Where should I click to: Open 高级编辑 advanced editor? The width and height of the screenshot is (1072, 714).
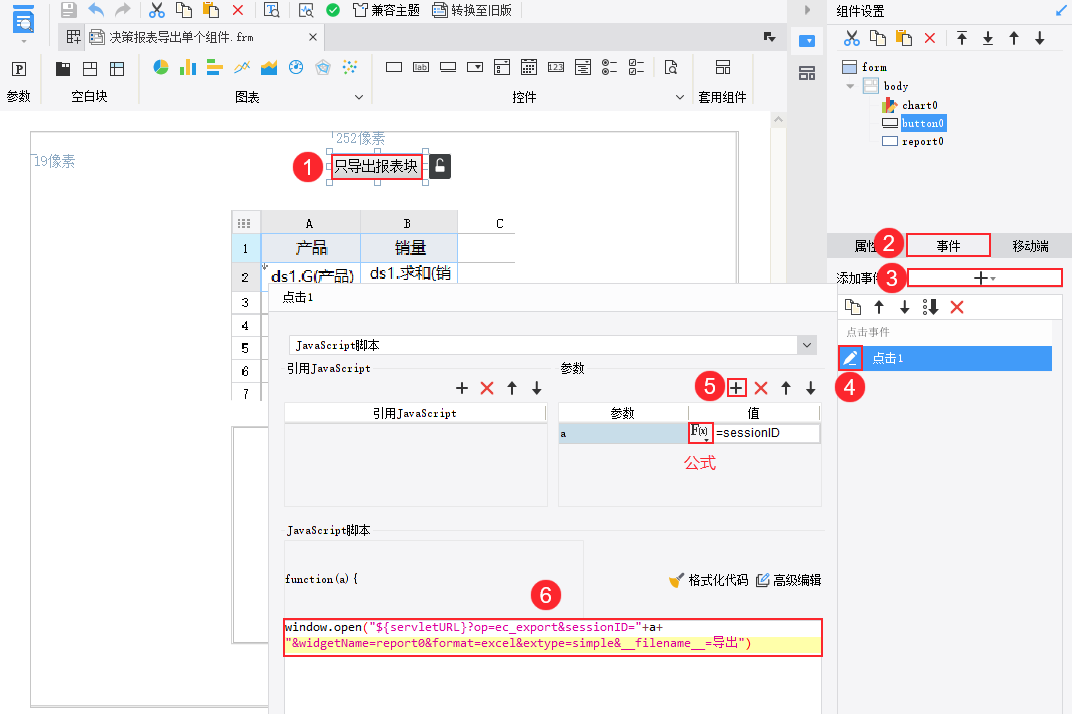pyautogui.click(x=788, y=581)
